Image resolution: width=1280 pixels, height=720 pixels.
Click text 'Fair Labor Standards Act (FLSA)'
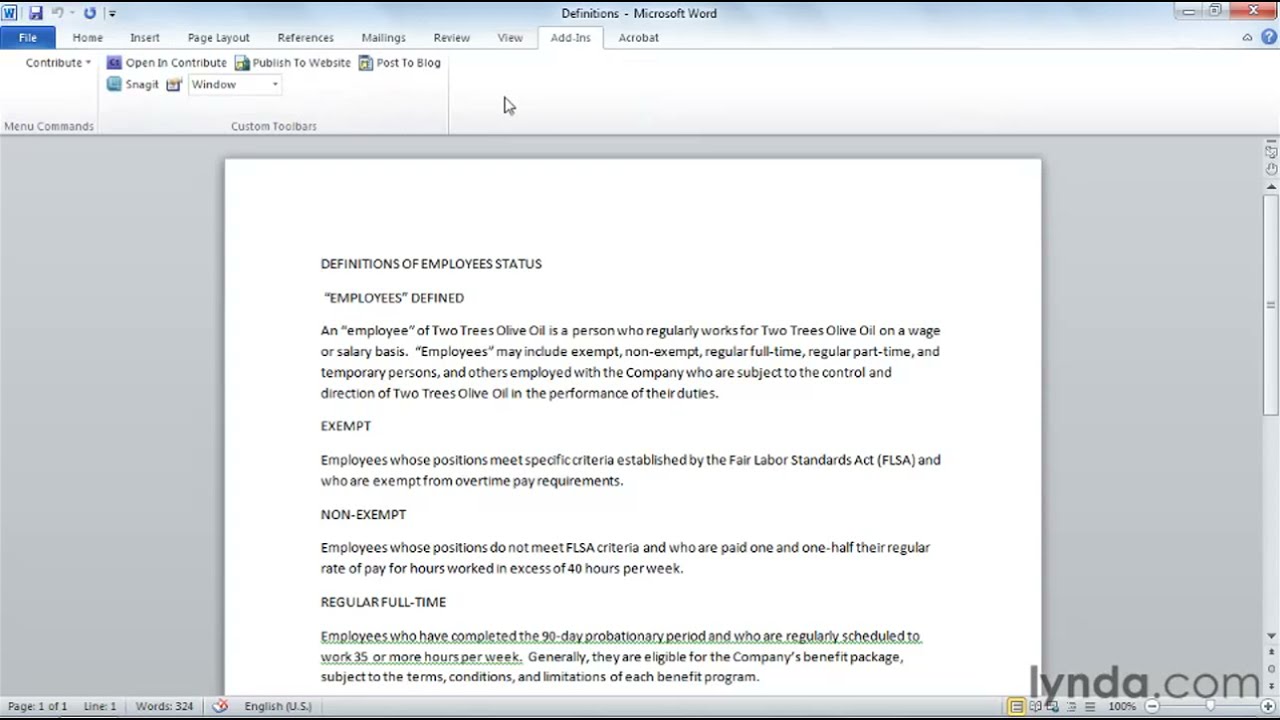[821, 460]
